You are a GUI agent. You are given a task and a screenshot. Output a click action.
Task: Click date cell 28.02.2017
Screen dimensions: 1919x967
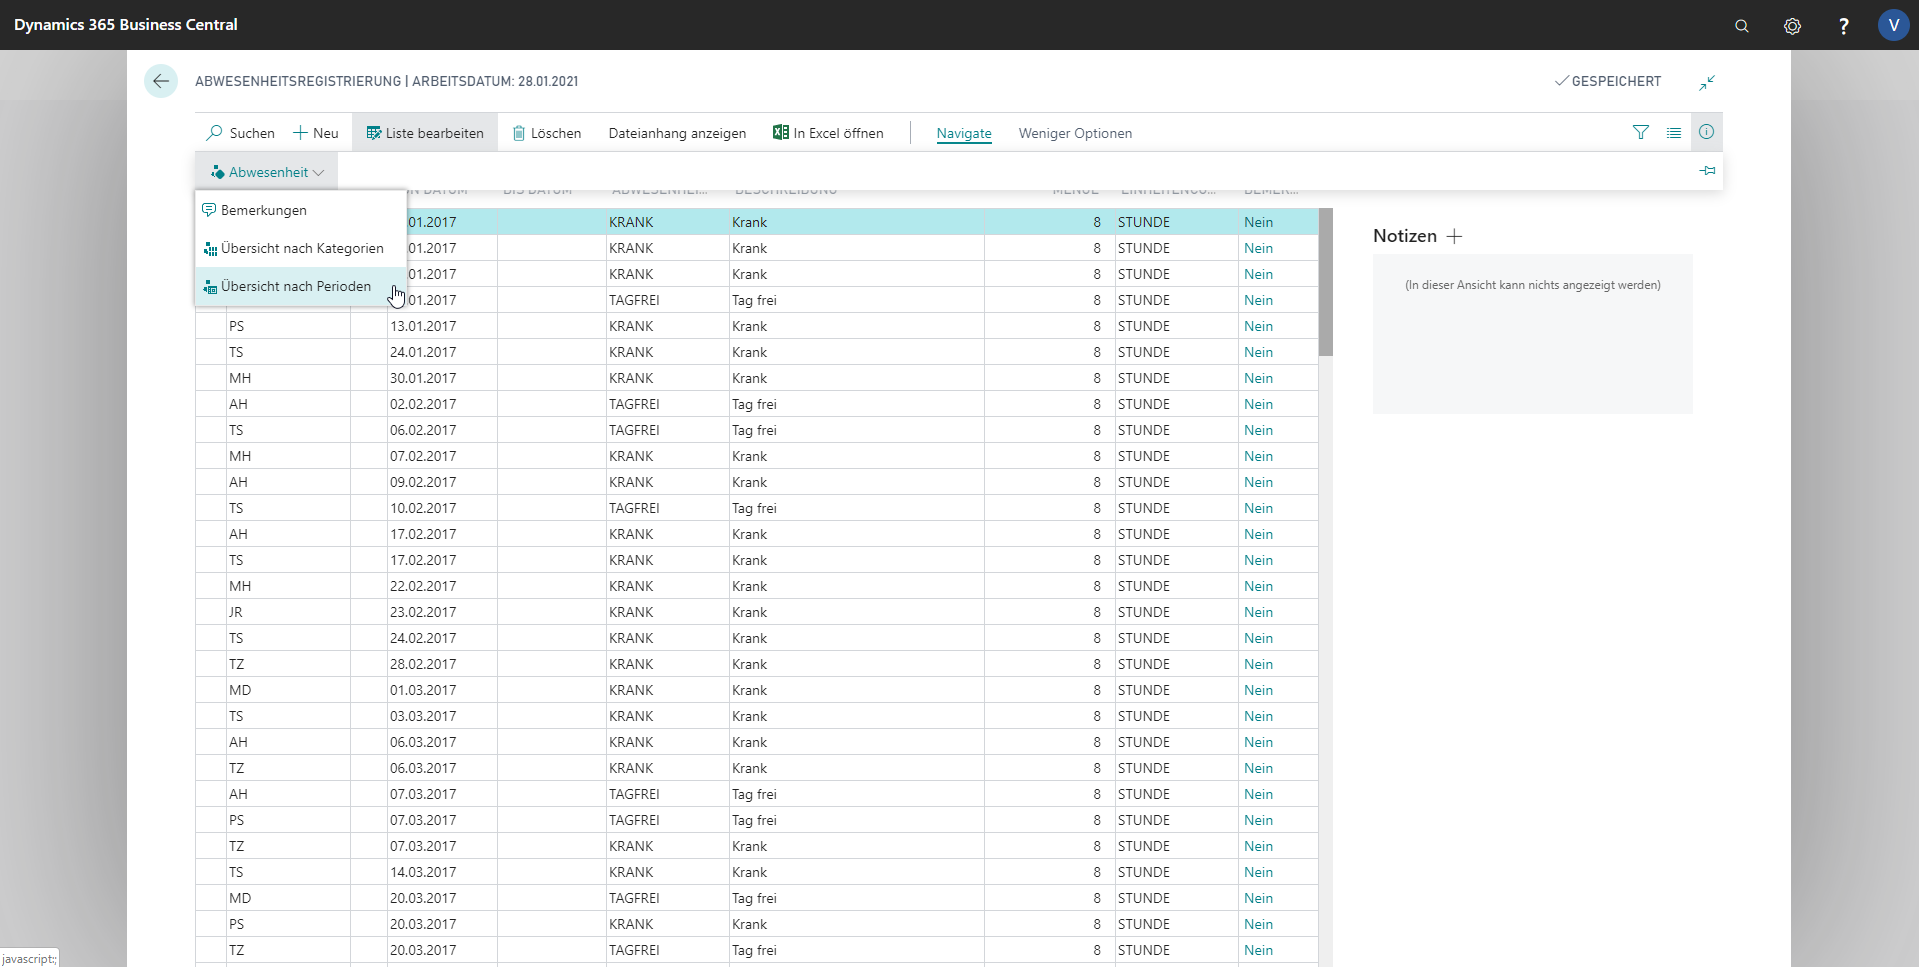point(442,664)
